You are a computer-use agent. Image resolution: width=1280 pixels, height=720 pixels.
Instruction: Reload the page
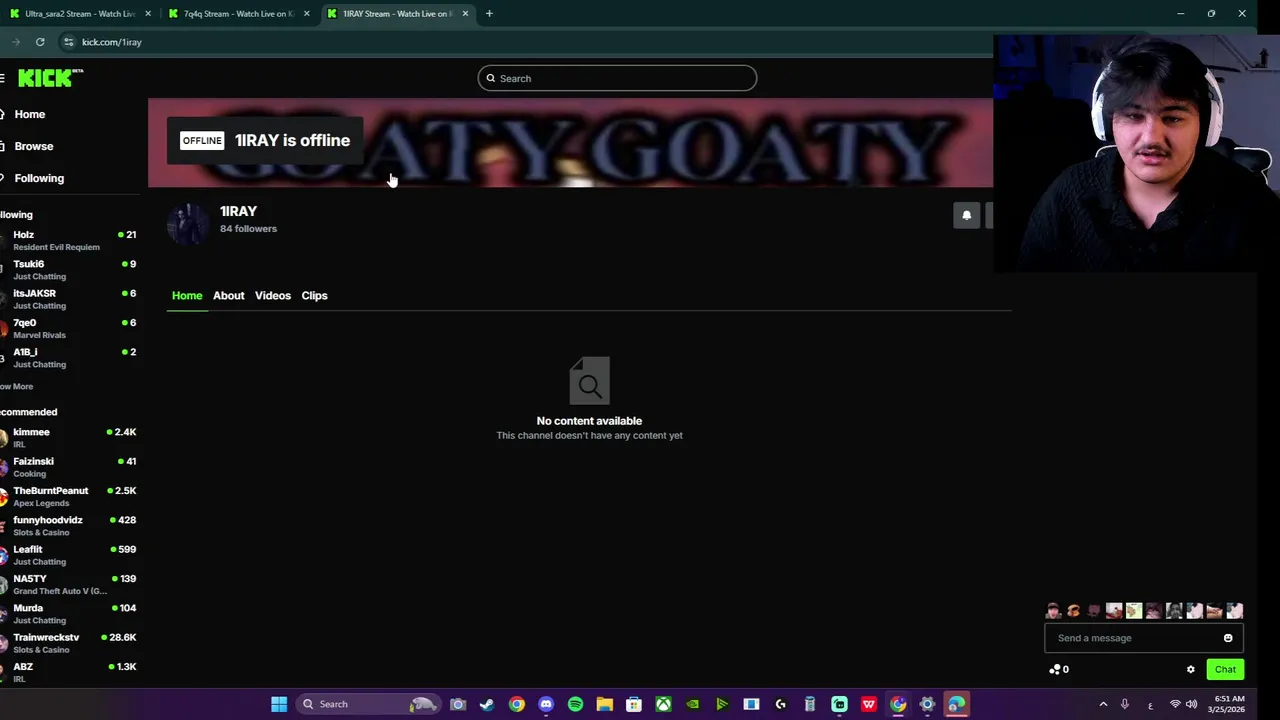tap(40, 42)
